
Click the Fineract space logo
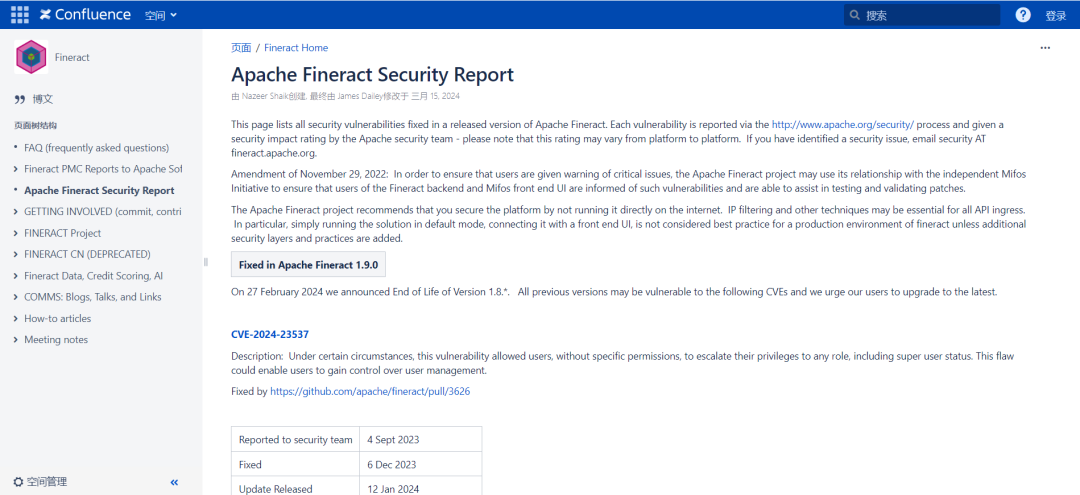(31, 57)
